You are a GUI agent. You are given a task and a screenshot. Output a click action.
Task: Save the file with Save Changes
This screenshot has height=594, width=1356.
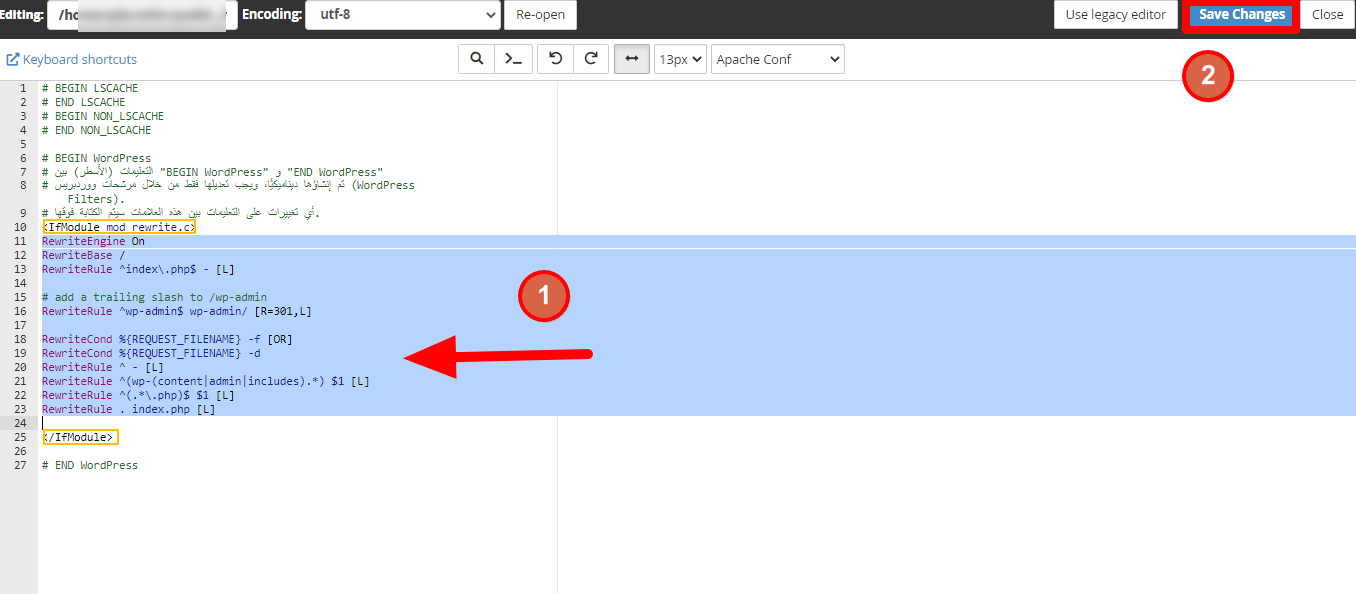tap(1241, 15)
